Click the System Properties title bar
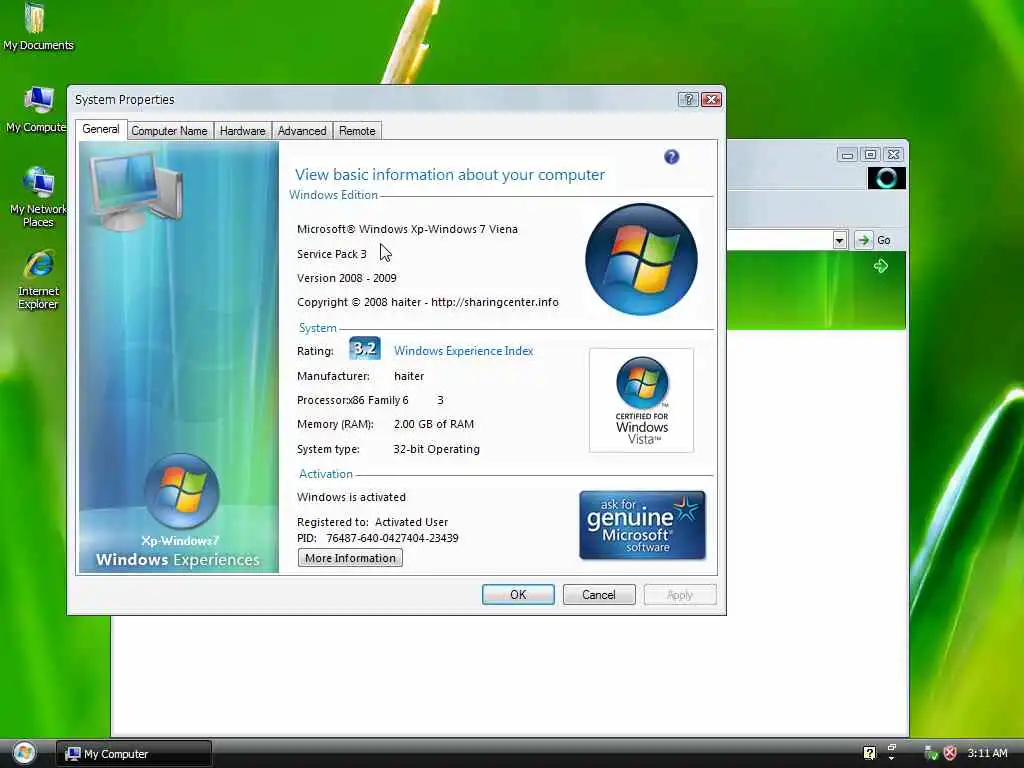 pyautogui.click(x=372, y=99)
